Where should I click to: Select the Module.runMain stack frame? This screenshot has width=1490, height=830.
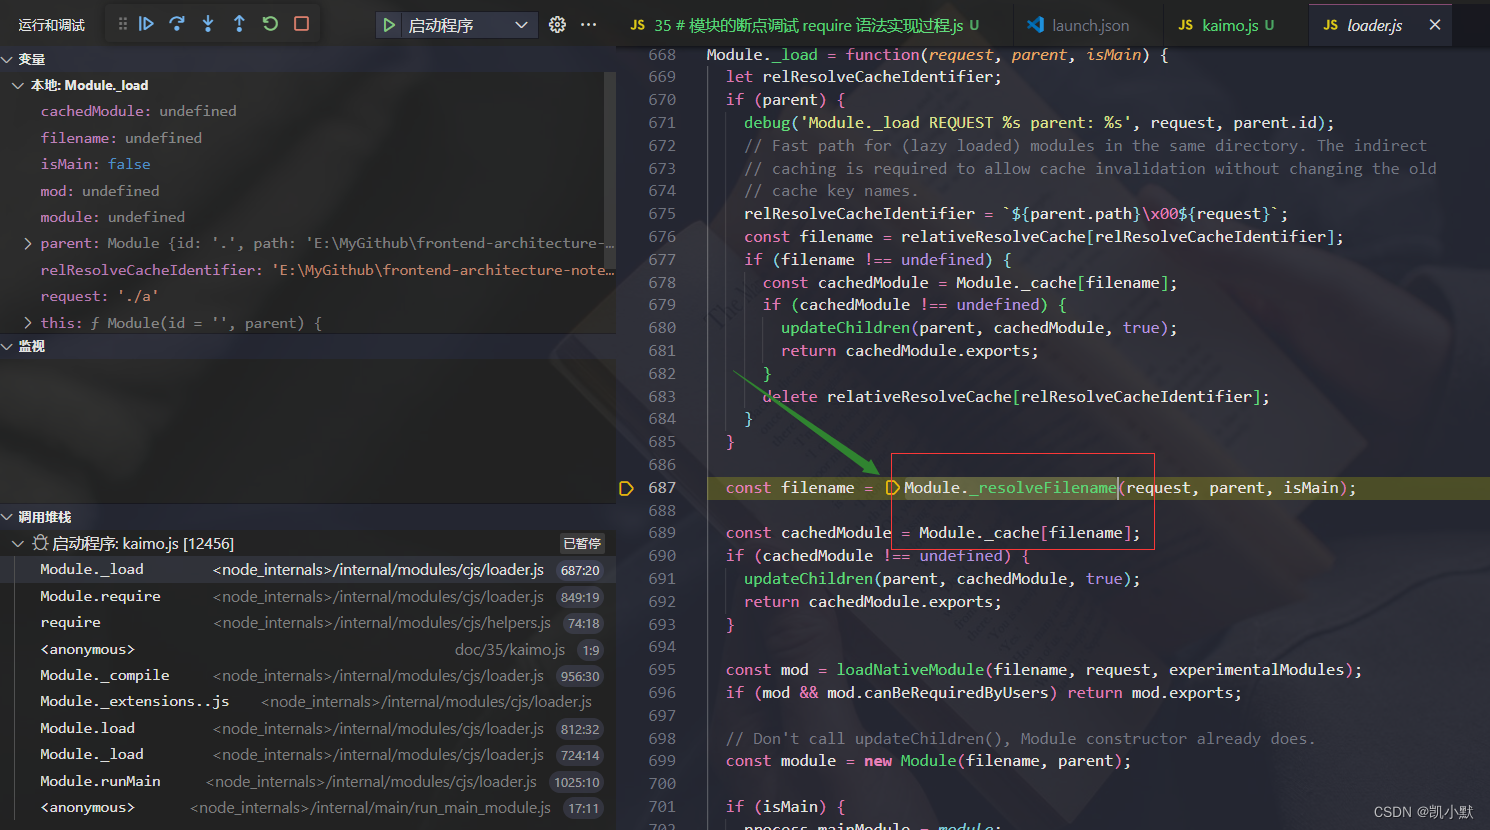point(308,781)
